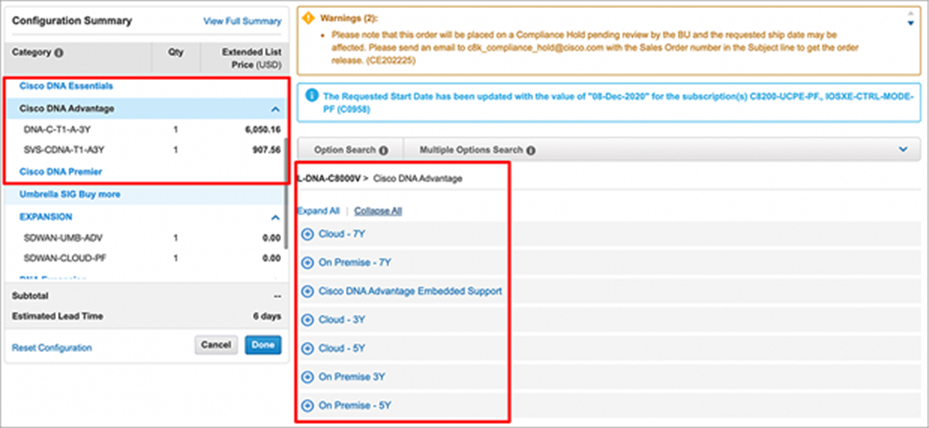Click the Category info icon
Viewport: 929px width, 428px height.
[59, 53]
